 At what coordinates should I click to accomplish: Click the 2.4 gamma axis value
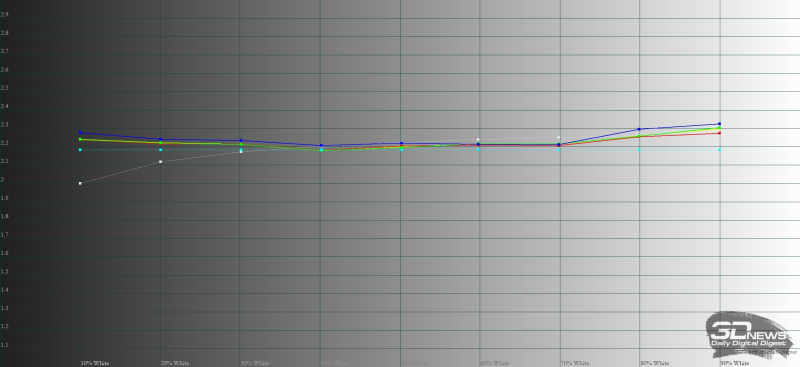click(x=4, y=107)
